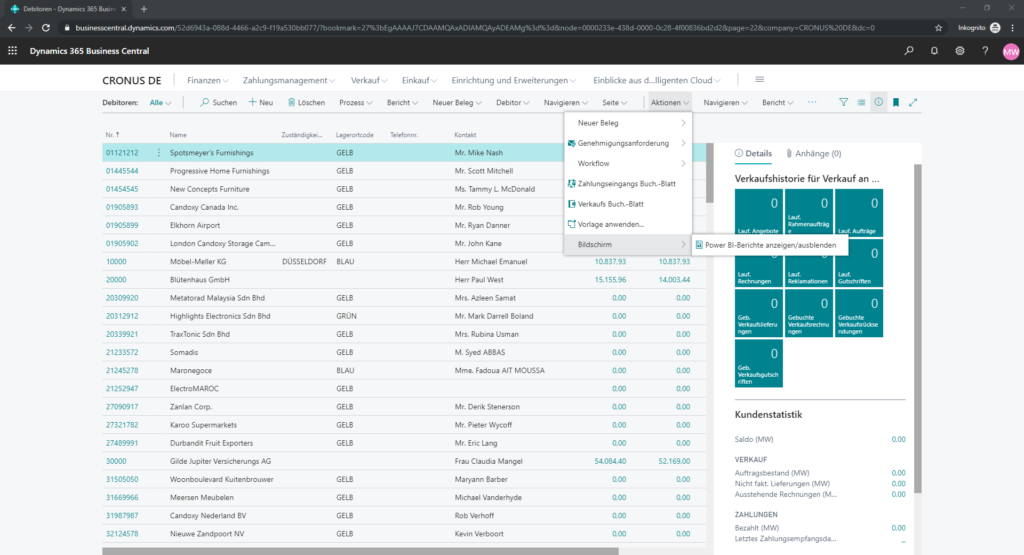The width and height of the screenshot is (1024, 555).
Task: Click the search magnifier in header
Action: click(908, 51)
